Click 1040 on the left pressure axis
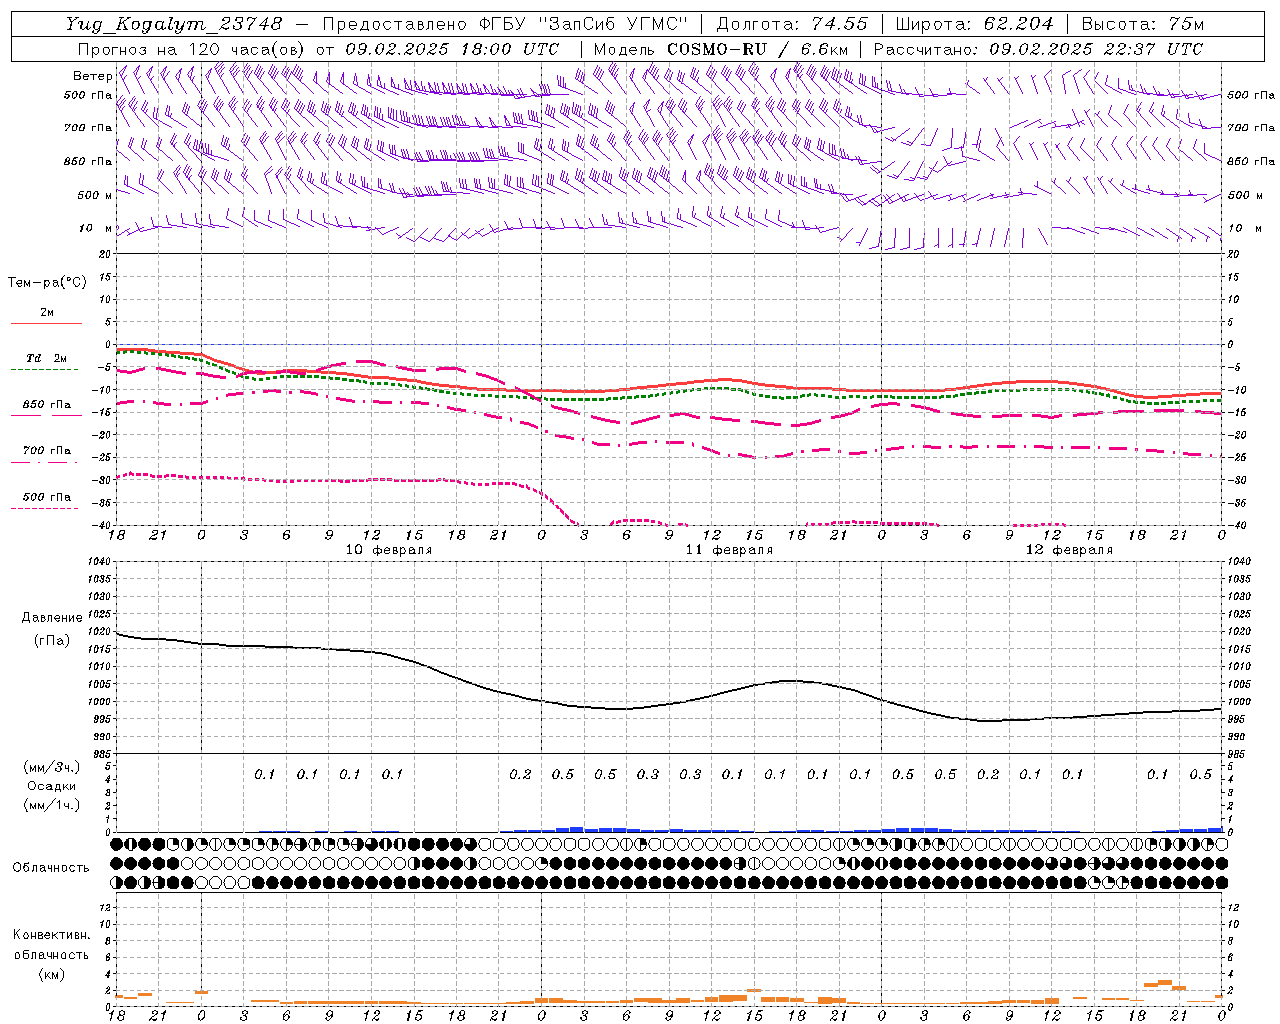1280x1024 pixels. [x=101, y=561]
